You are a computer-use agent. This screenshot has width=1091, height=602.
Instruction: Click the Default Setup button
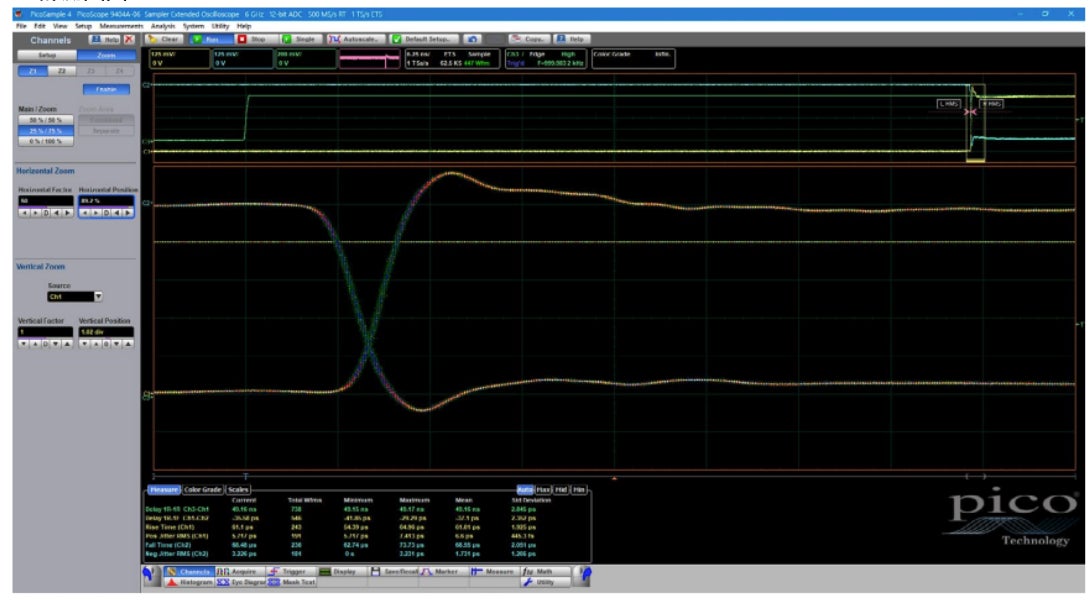point(424,39)
